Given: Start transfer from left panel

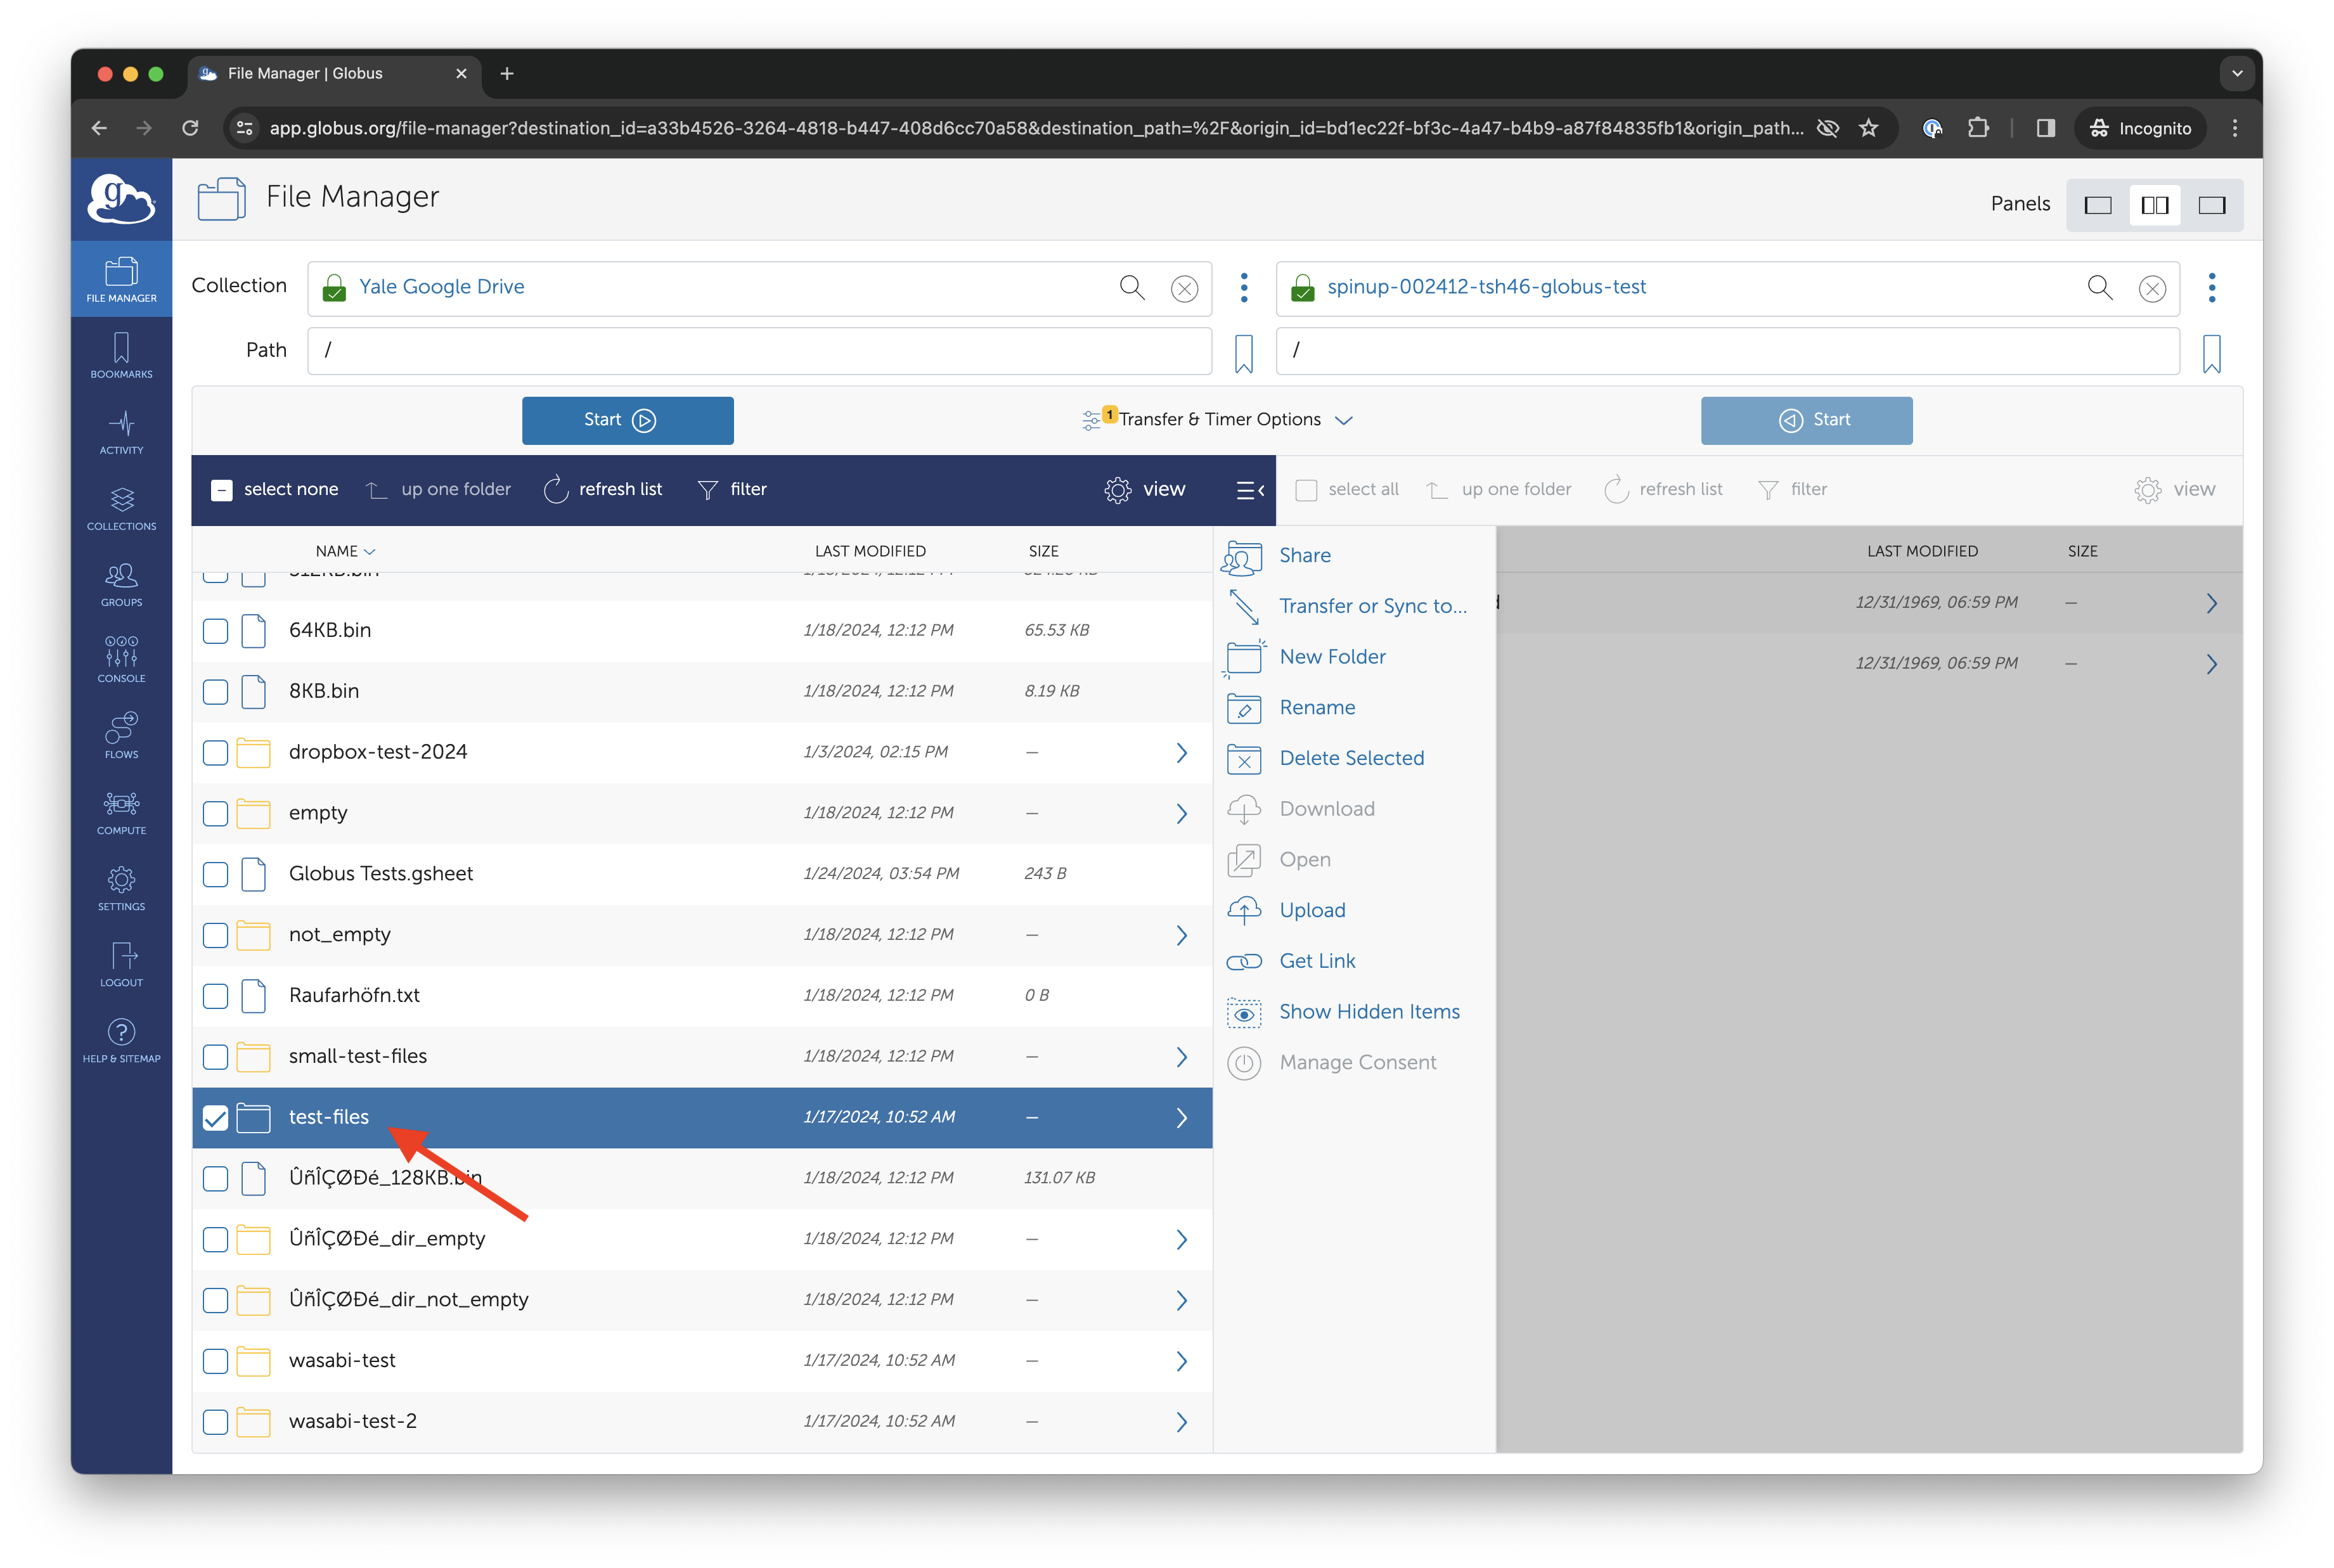Looking at the screenshot, I should click(x=627, y=420).
